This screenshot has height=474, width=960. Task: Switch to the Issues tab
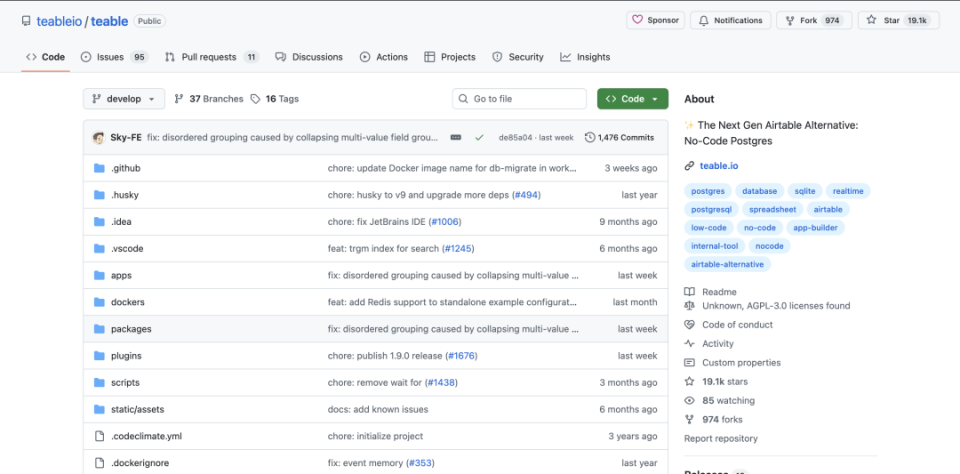pos(114,57)
